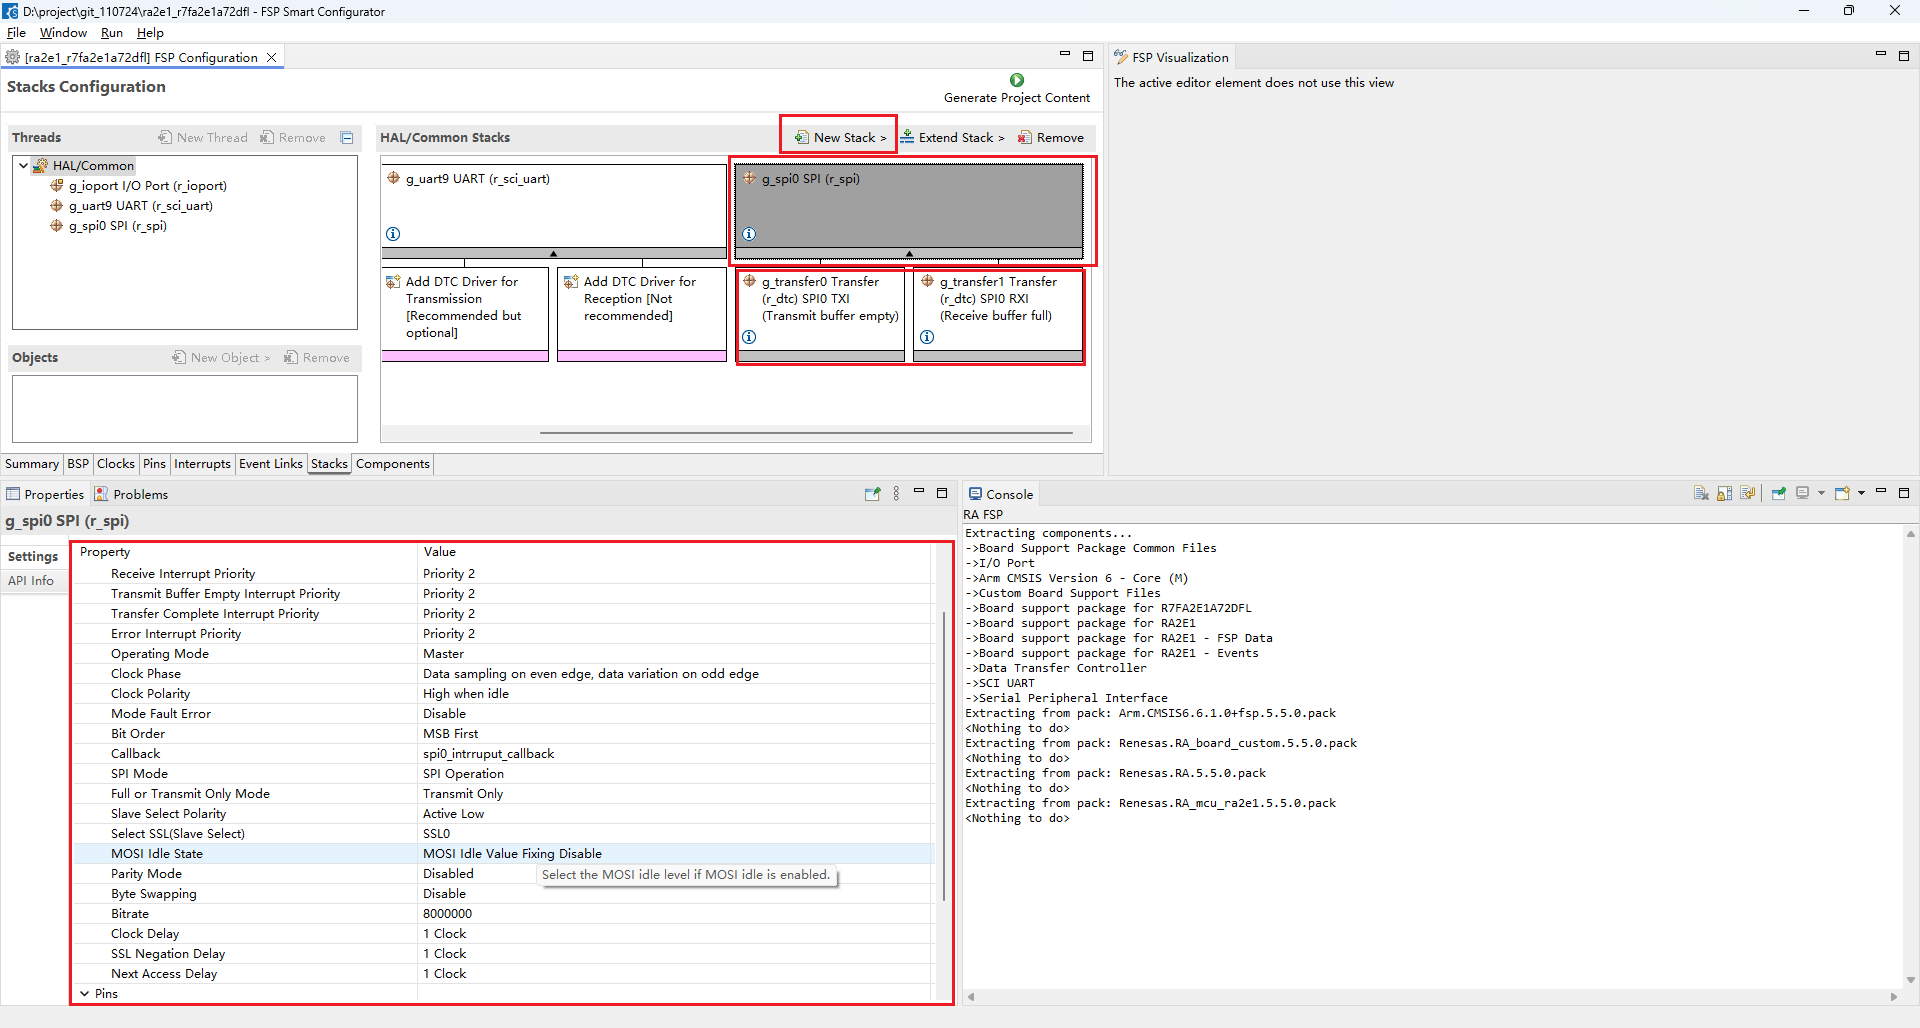Switch to the Problems tab

131,495
